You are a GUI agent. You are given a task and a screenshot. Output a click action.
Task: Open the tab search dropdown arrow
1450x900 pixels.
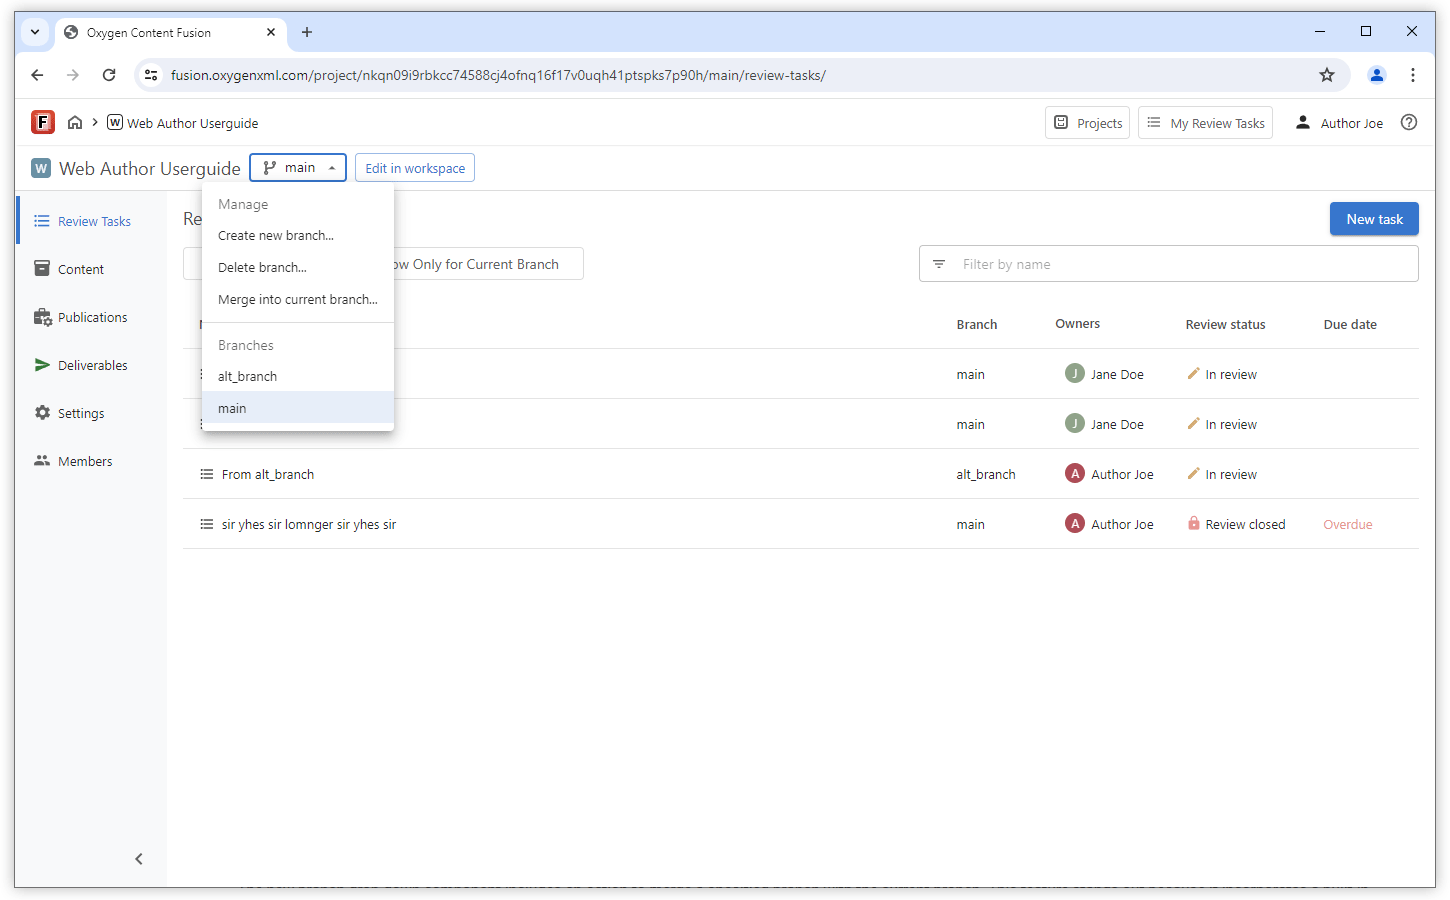tap(35, 32)
